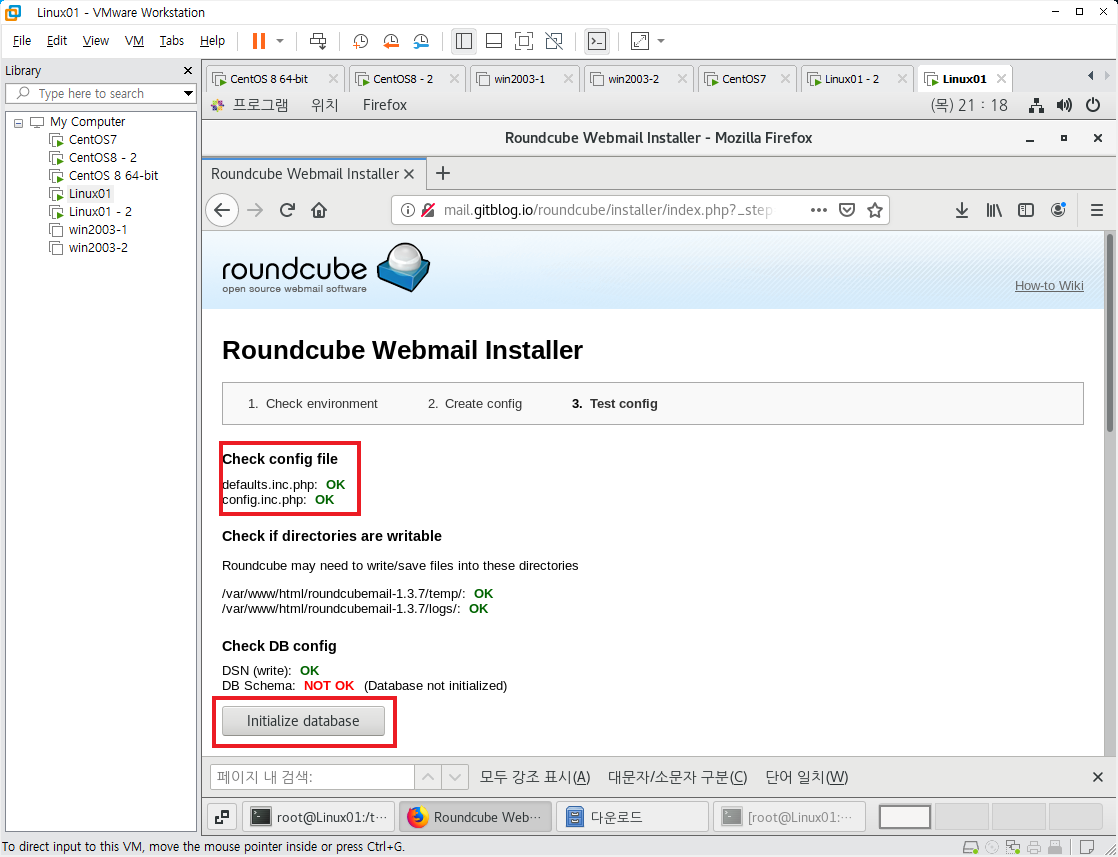This screenshot has height=857, width=1118.
Task: Open Firefox downloads panel
Action: click(x=962, y=210)
